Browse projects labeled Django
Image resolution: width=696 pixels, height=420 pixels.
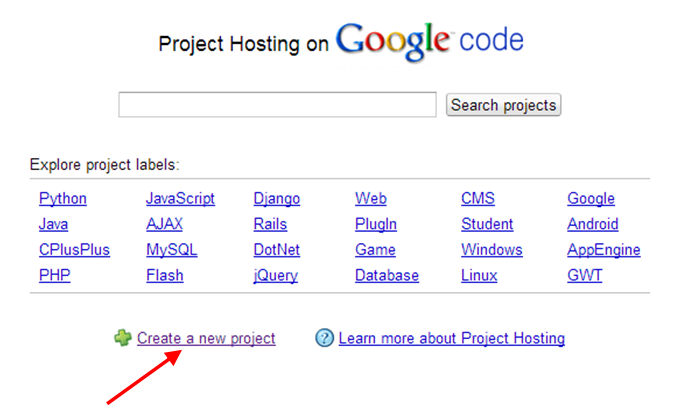tap(277, 199)
